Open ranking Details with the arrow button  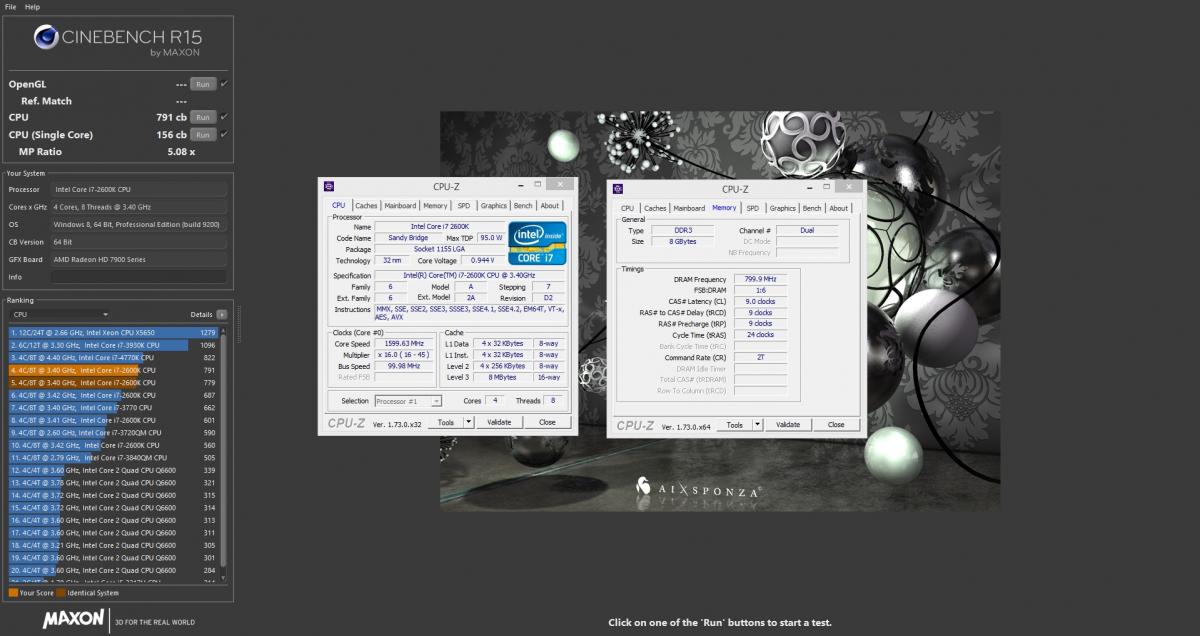[x=221, y=314]
